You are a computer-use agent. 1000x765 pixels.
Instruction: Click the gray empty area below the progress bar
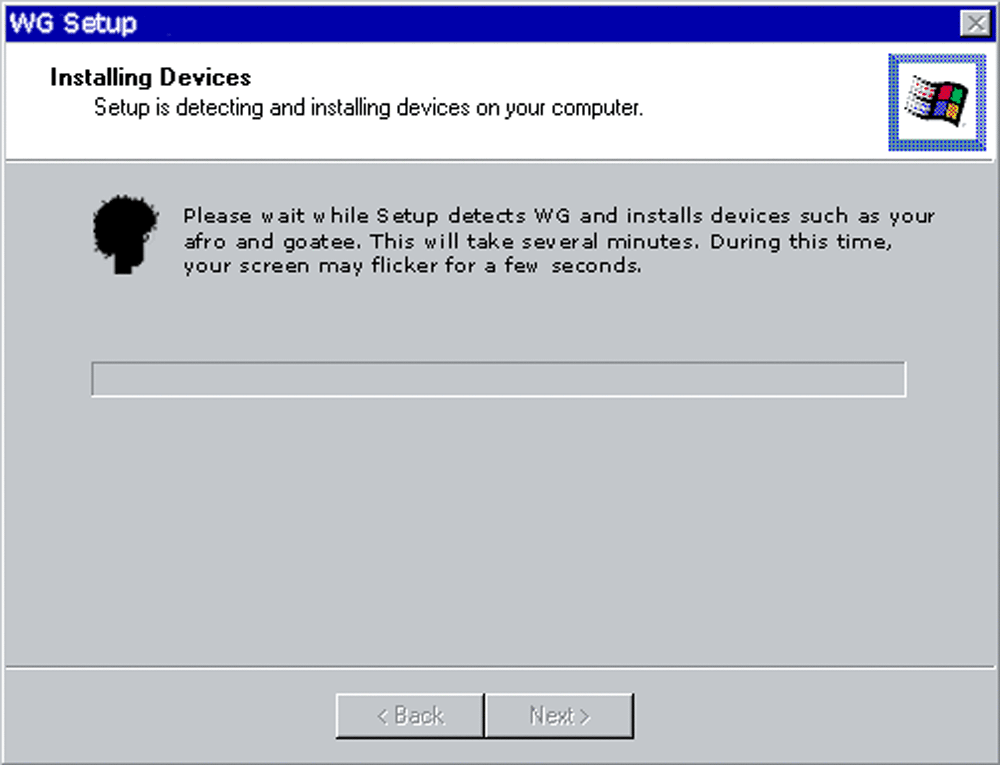499,529
